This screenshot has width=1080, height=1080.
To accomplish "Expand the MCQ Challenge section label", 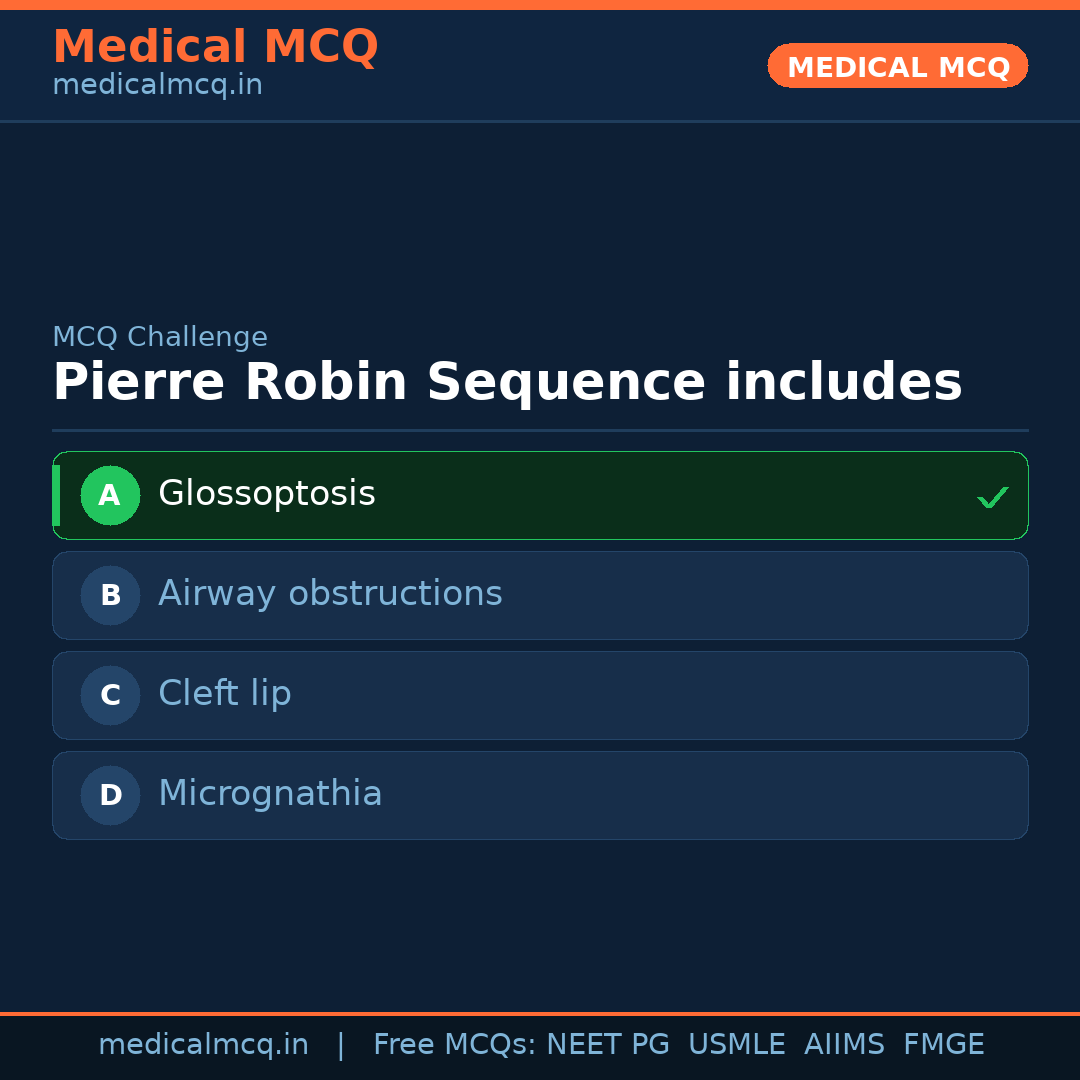I will click(x=160, y=337).
